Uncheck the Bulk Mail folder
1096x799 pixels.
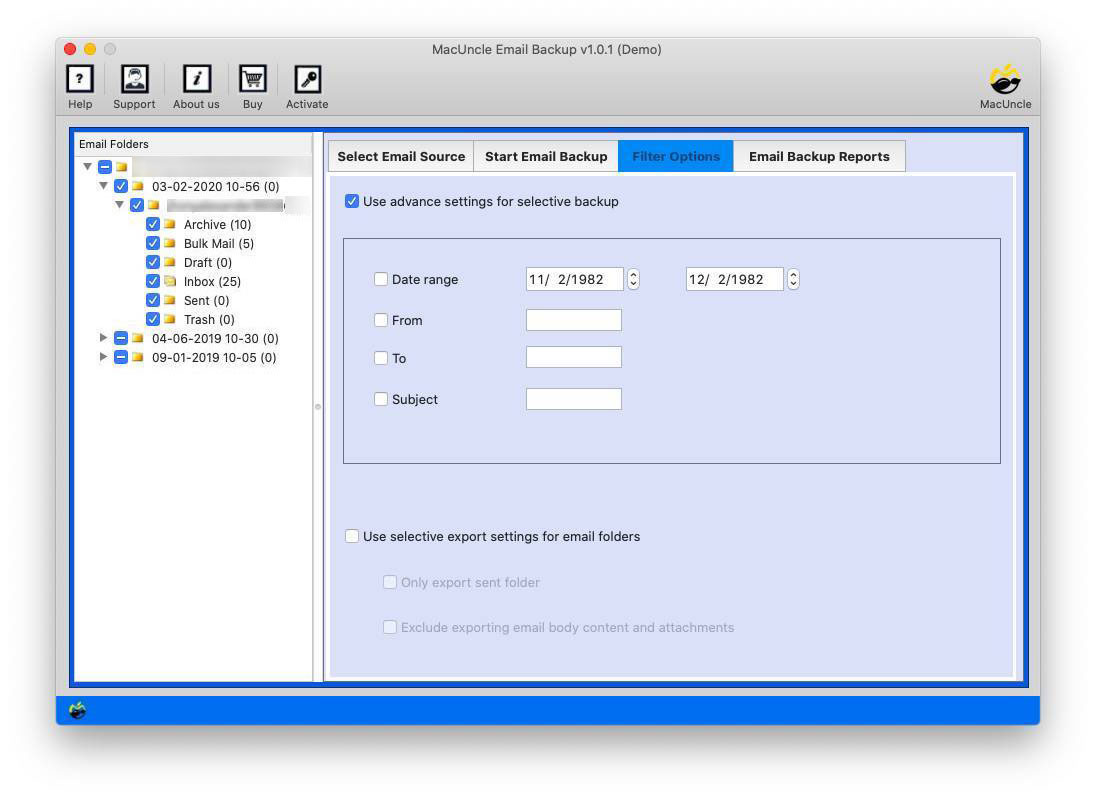[x=152, y=243]
